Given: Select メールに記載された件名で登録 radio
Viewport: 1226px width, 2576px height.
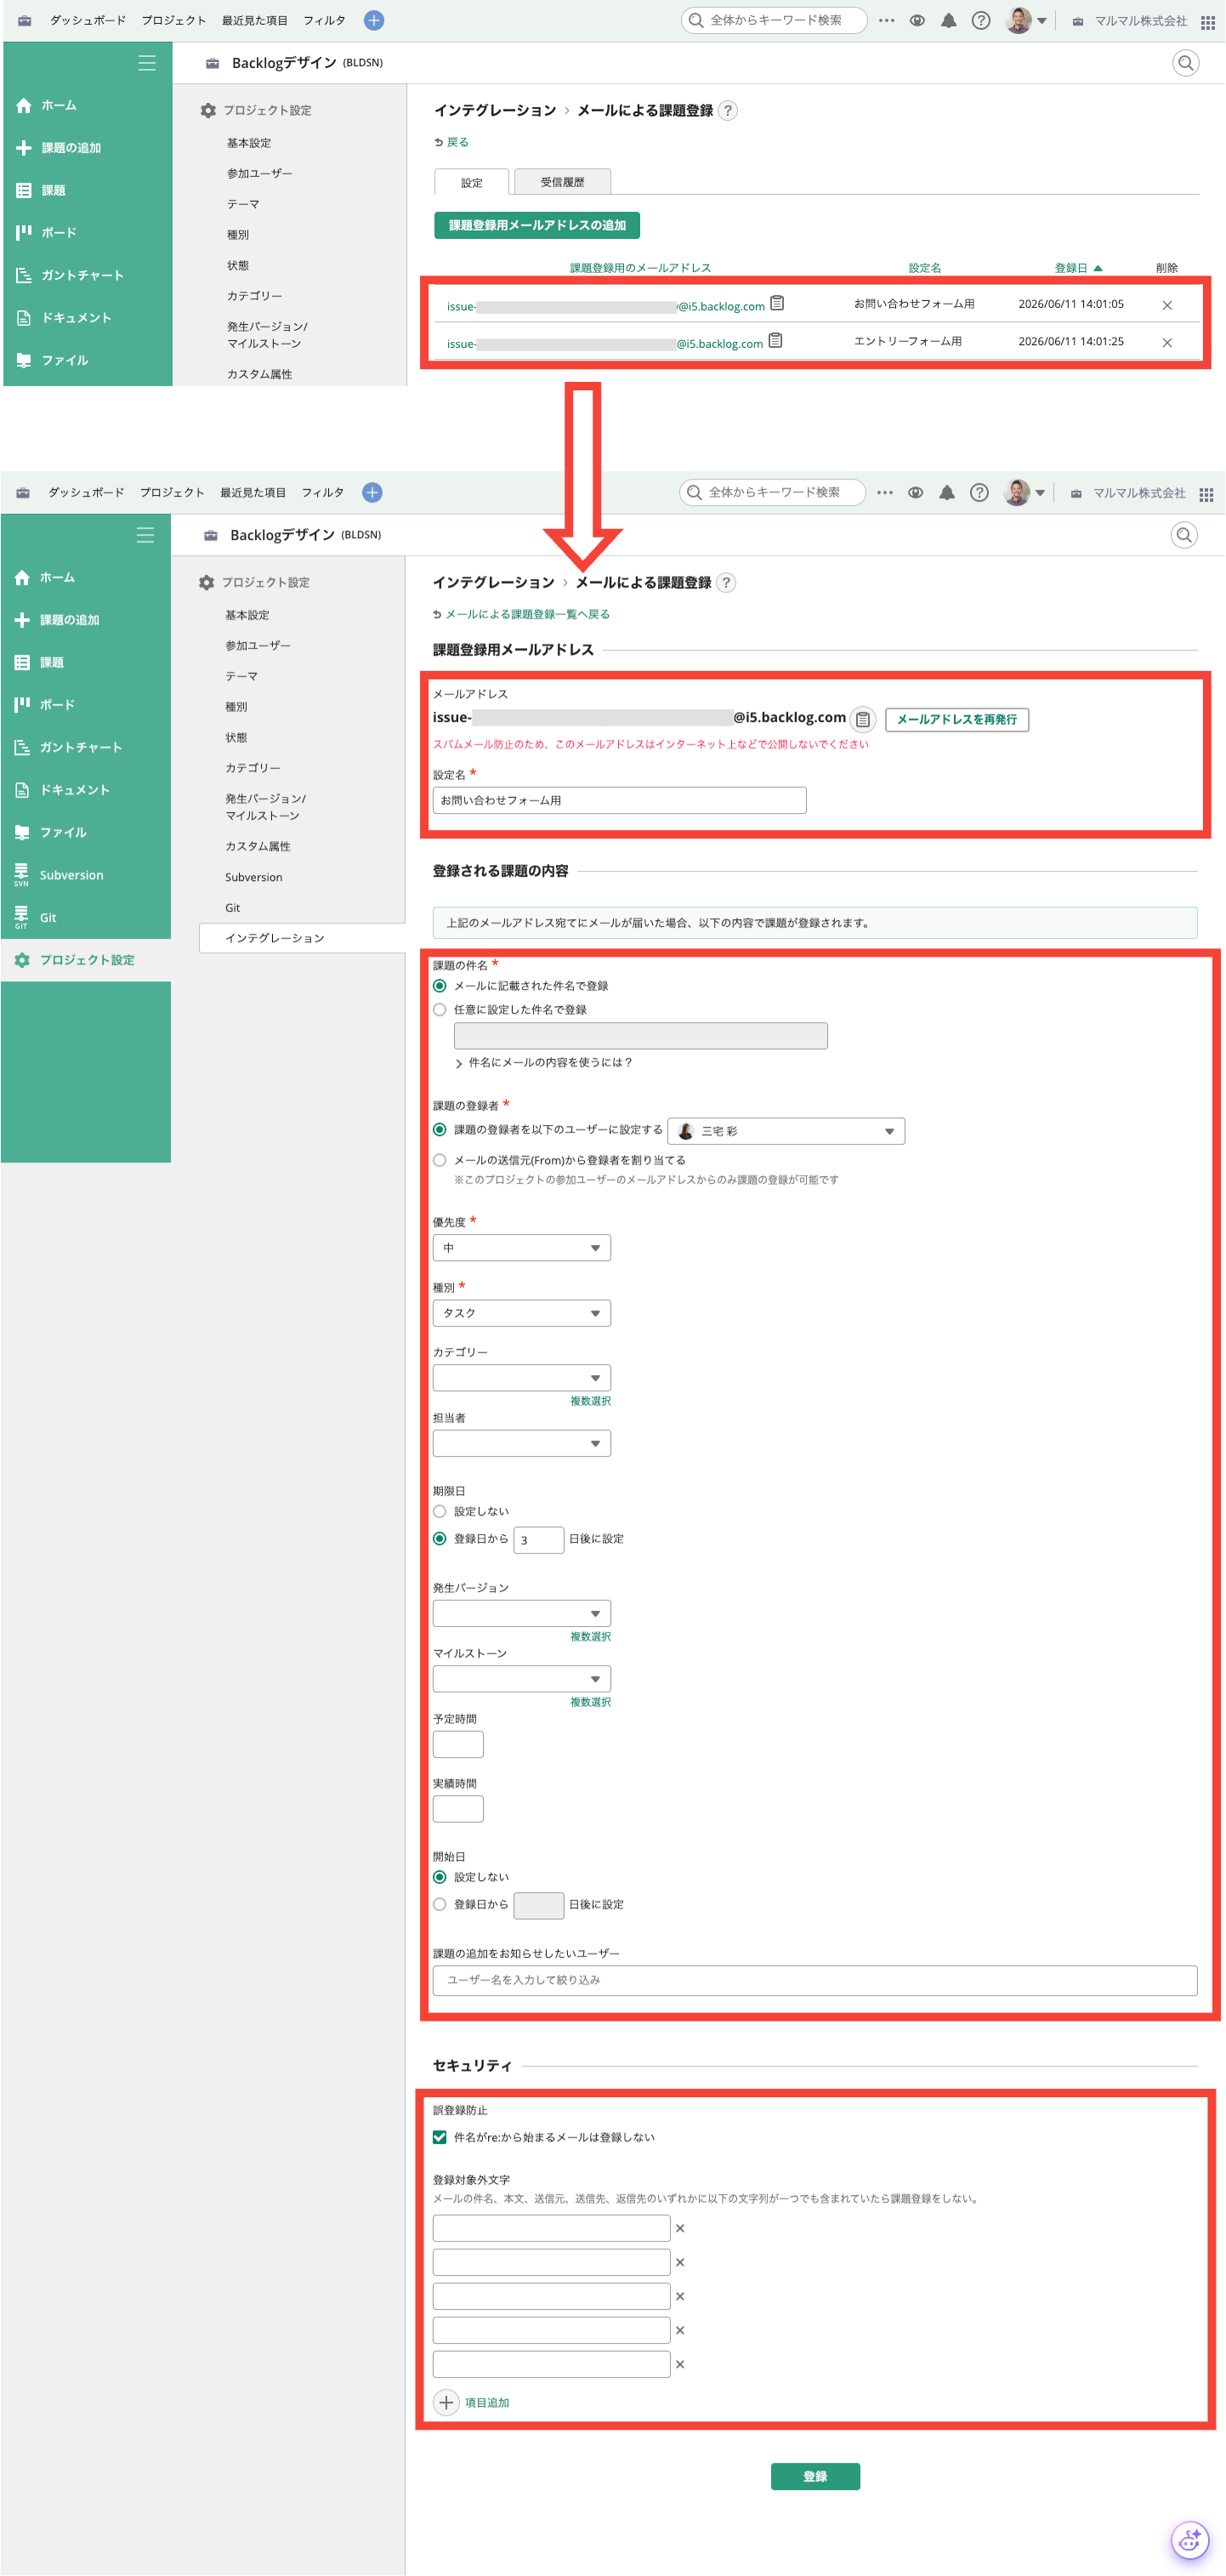Looking at the screenshot, I should (440, 986).
